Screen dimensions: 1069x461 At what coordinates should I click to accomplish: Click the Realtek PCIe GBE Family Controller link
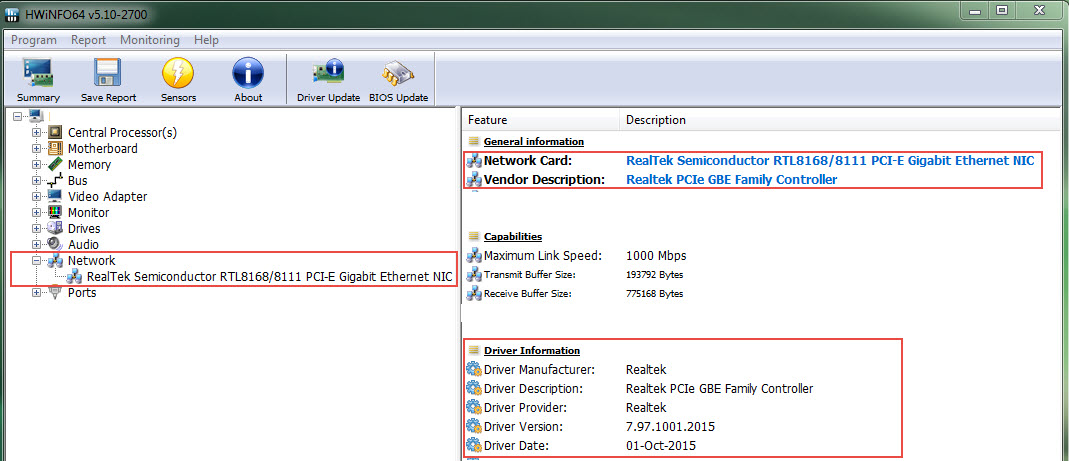(731, 180)
